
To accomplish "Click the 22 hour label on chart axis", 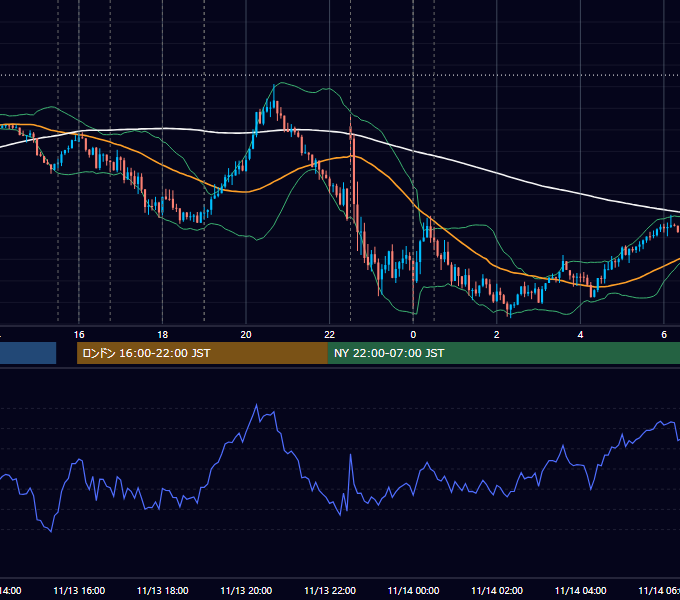I will (330, 335).
